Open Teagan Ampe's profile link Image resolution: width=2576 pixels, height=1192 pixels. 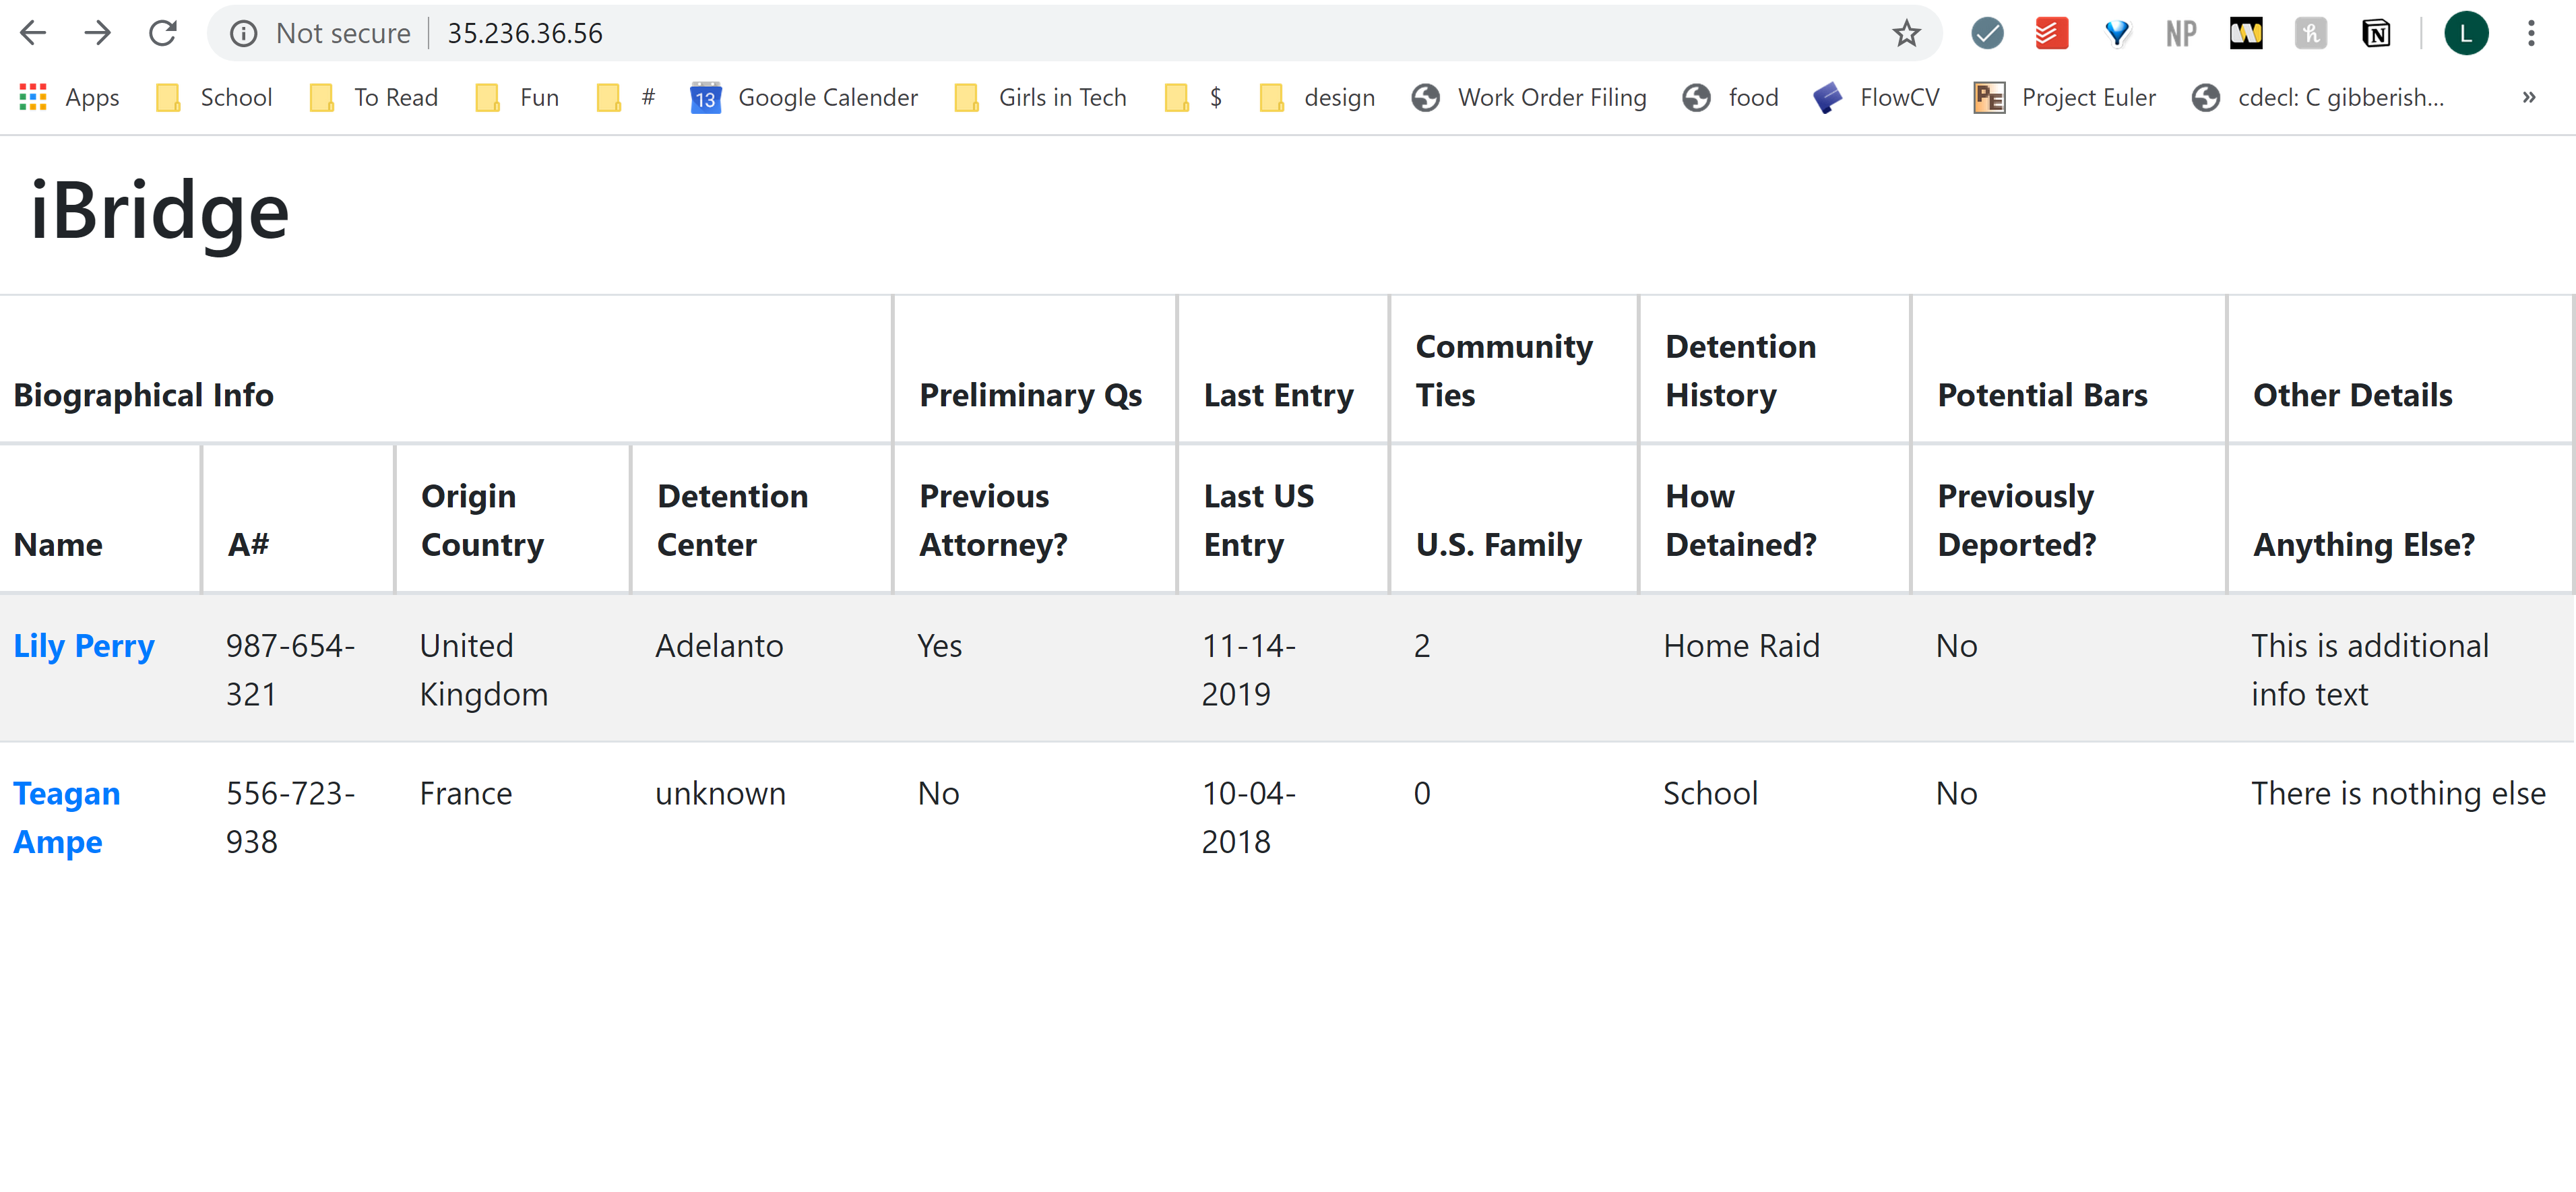[x=66, y=817]
